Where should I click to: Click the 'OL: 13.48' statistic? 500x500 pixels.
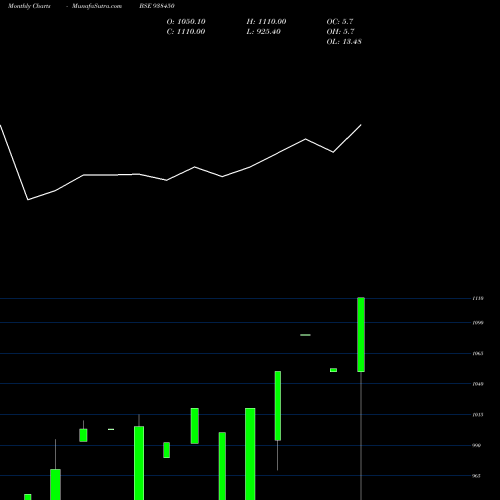pos(344,42)
